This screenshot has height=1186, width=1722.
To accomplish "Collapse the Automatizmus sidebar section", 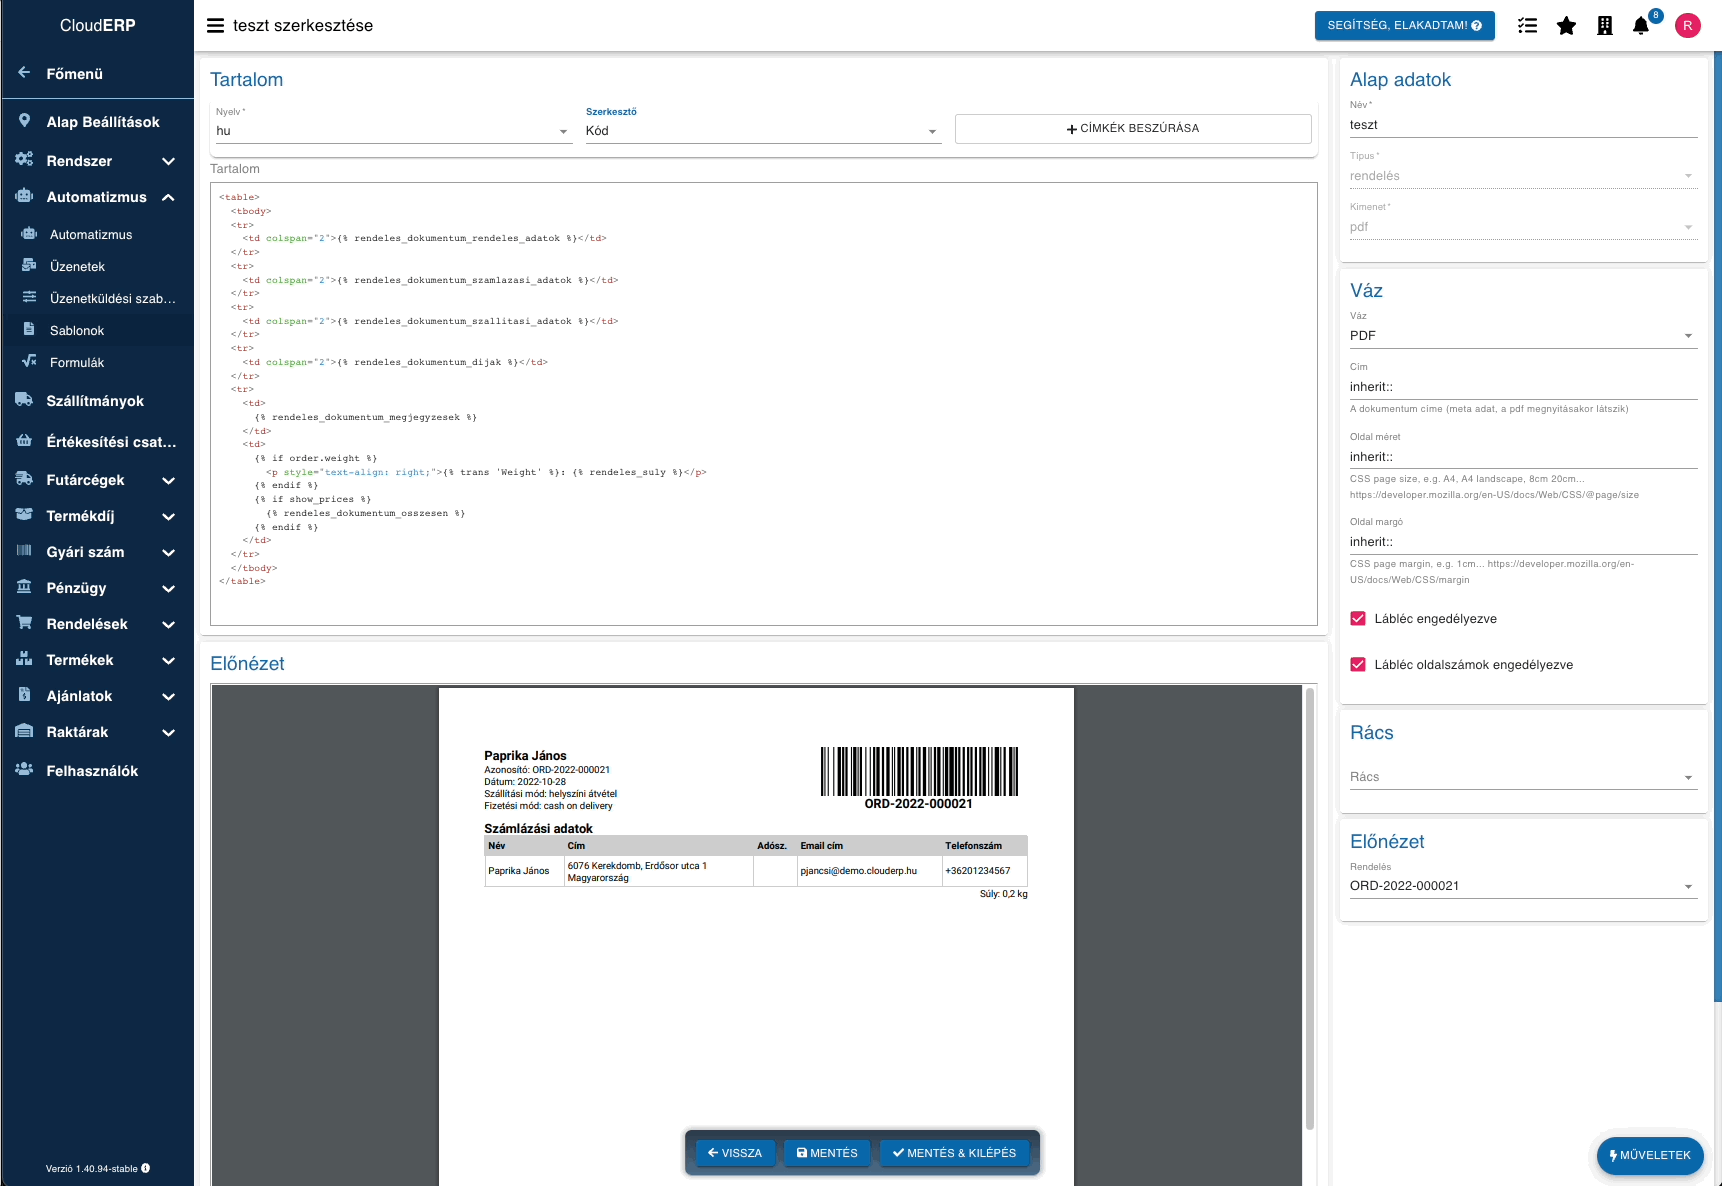I will pos(168,197).
